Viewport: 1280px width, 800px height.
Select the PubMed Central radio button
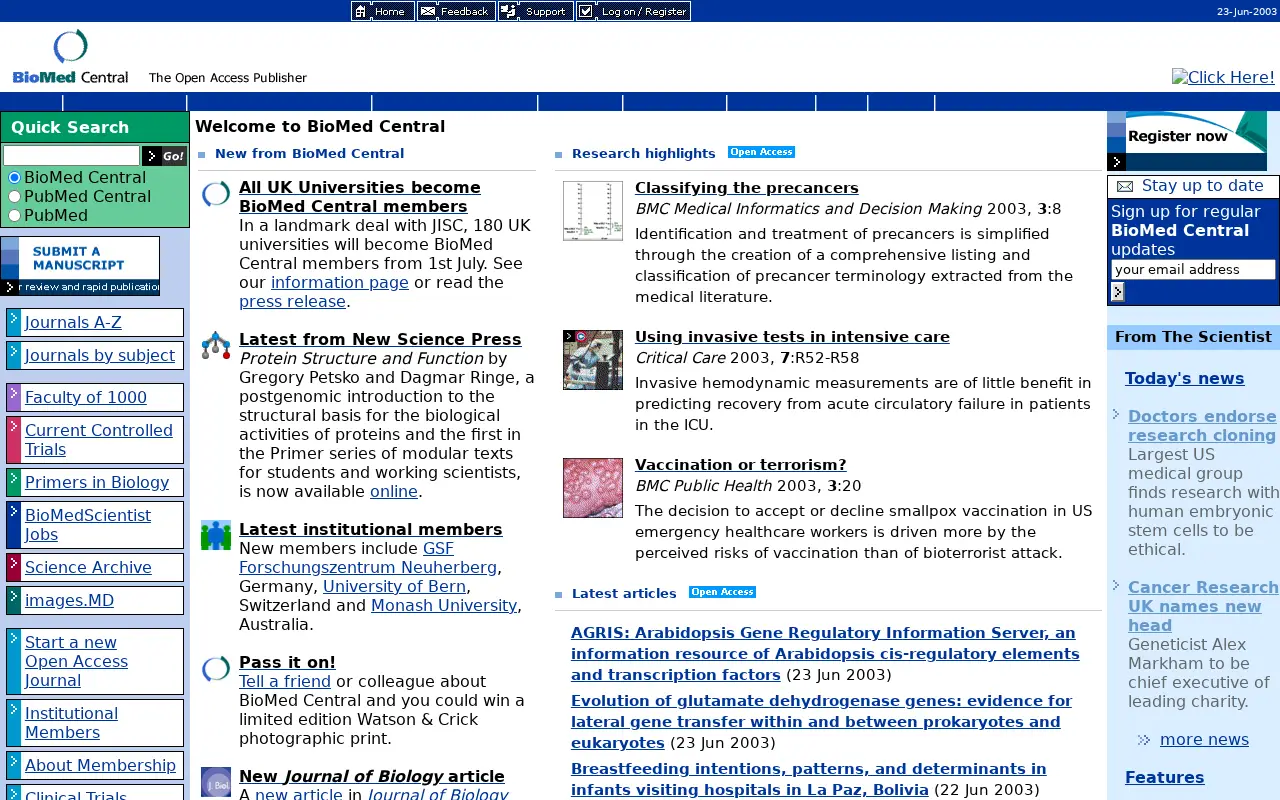point(14,197)
